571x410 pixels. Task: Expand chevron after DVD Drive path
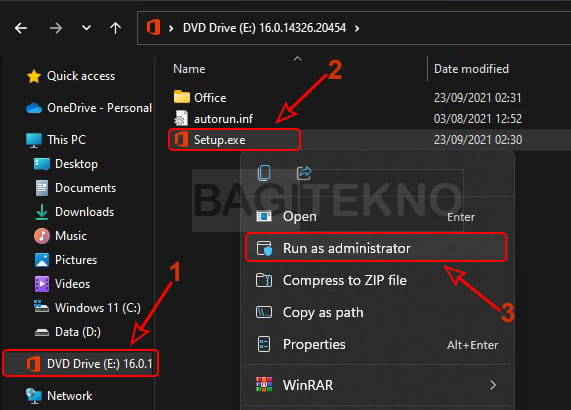[x=357, y=28]
